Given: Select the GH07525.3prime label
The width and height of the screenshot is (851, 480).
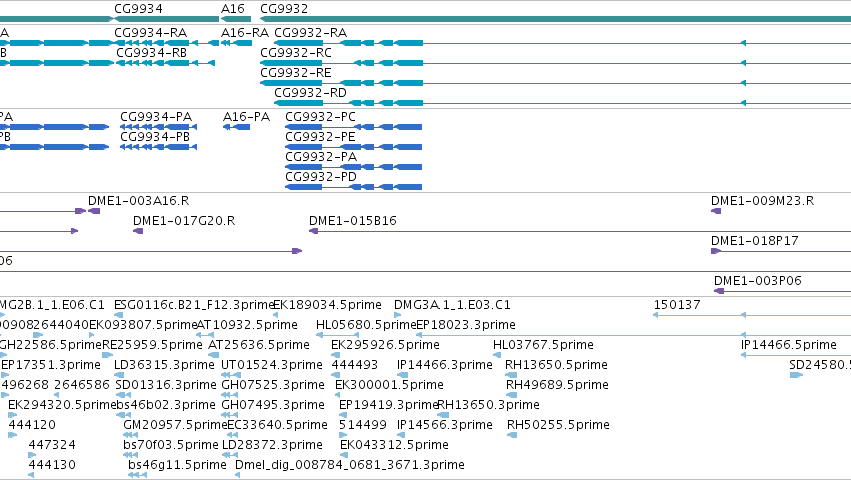Looking at the screenshot, I should [x=273, y=385].
